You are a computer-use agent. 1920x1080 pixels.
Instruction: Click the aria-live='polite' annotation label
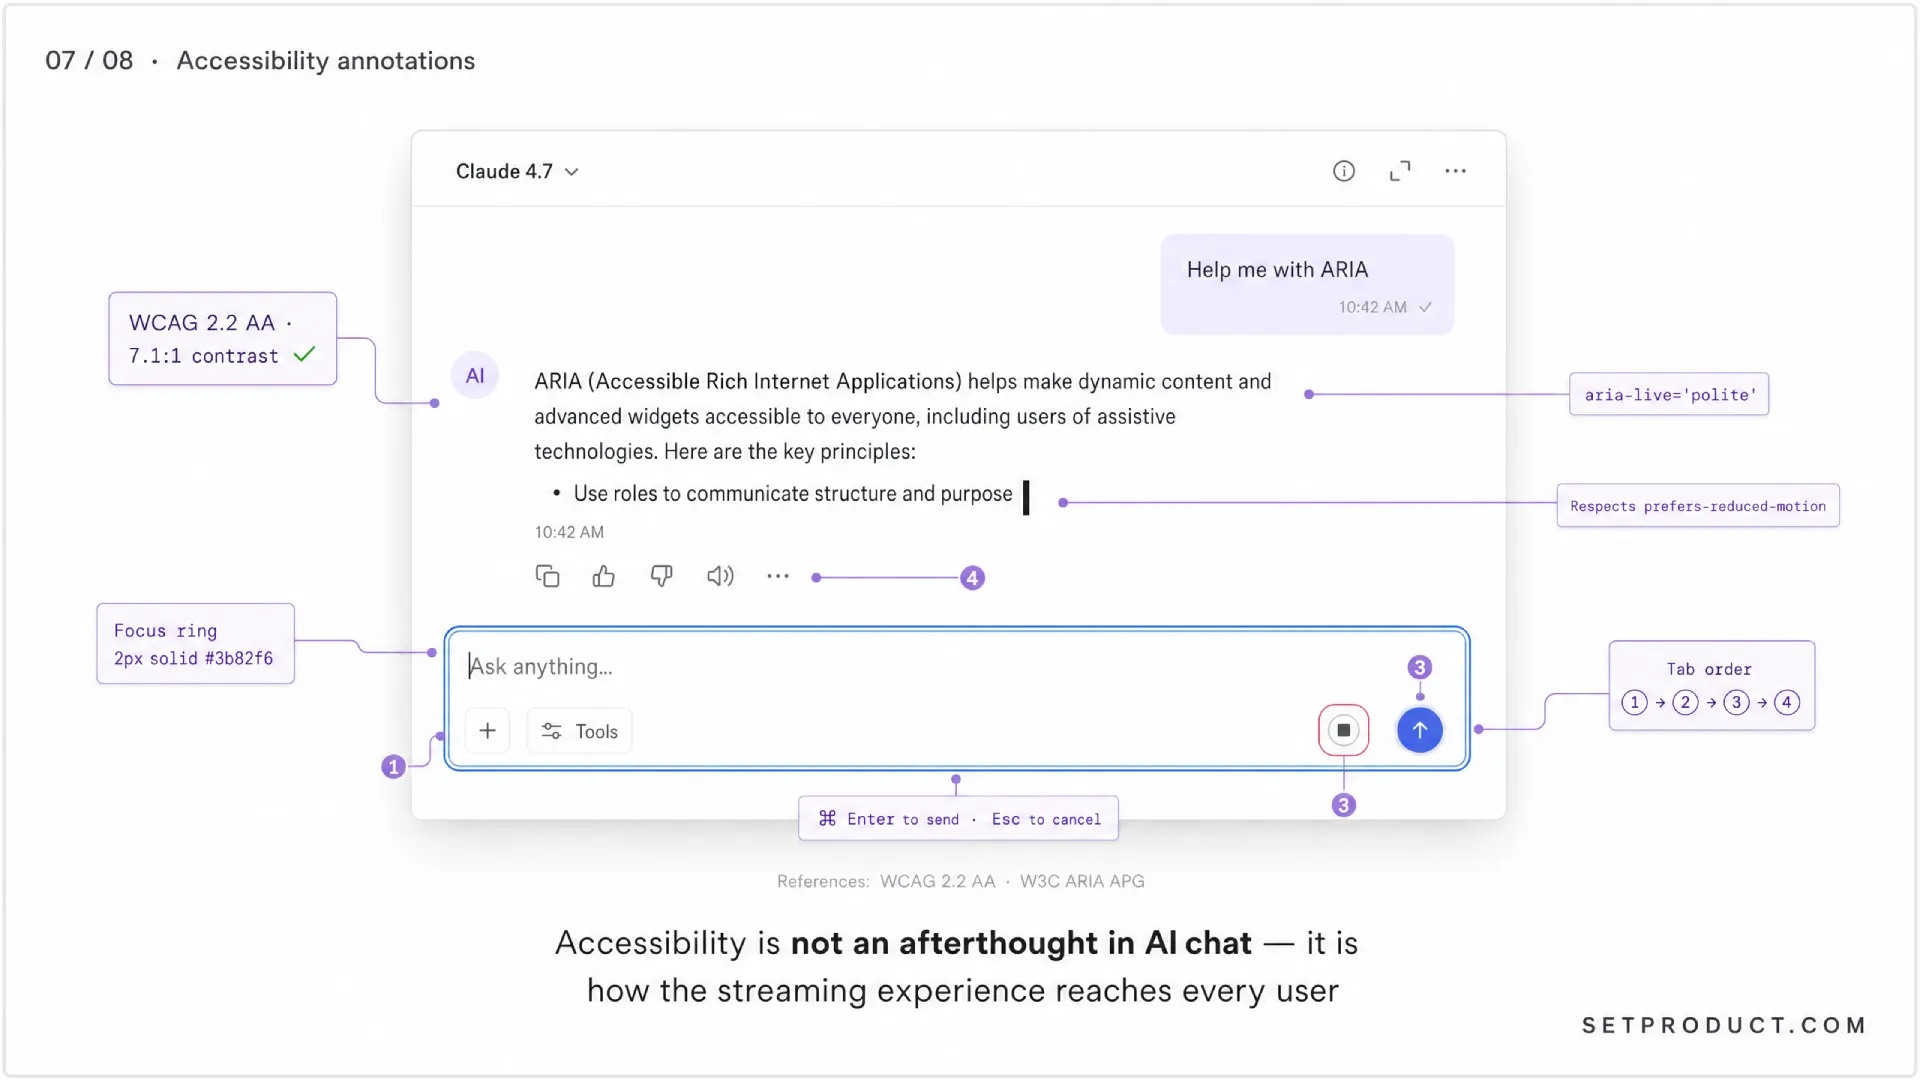[x=1669, y=394]
